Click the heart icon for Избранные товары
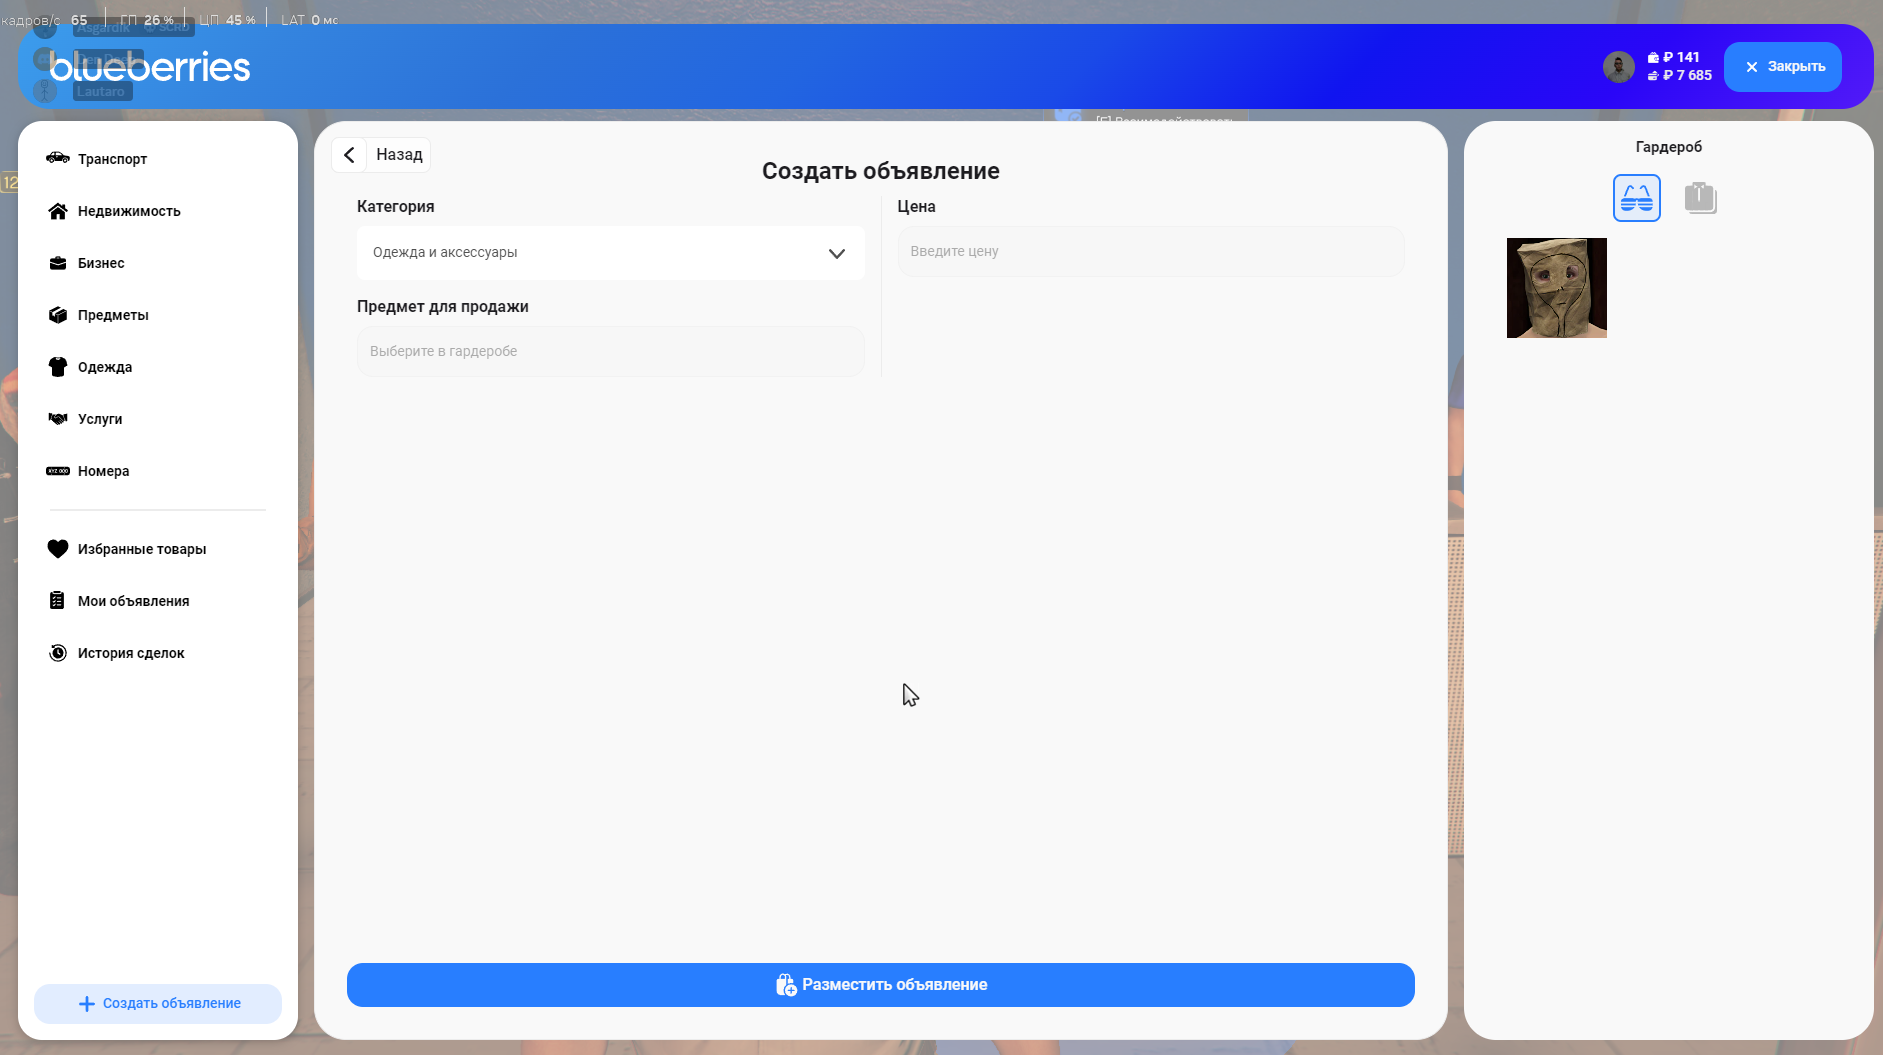Screen dimensions: 1883x1055 point(58,549)
